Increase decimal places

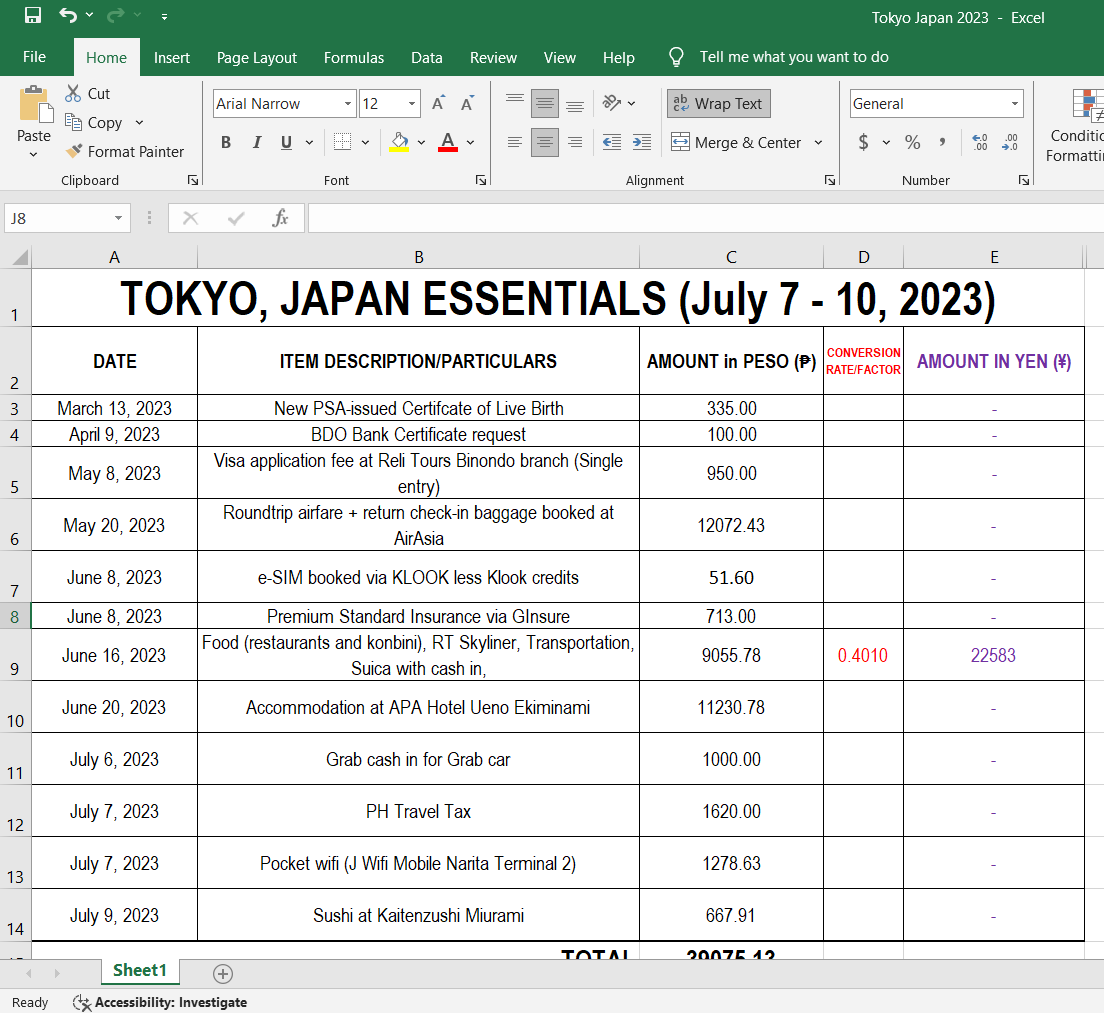coord(979,142)
